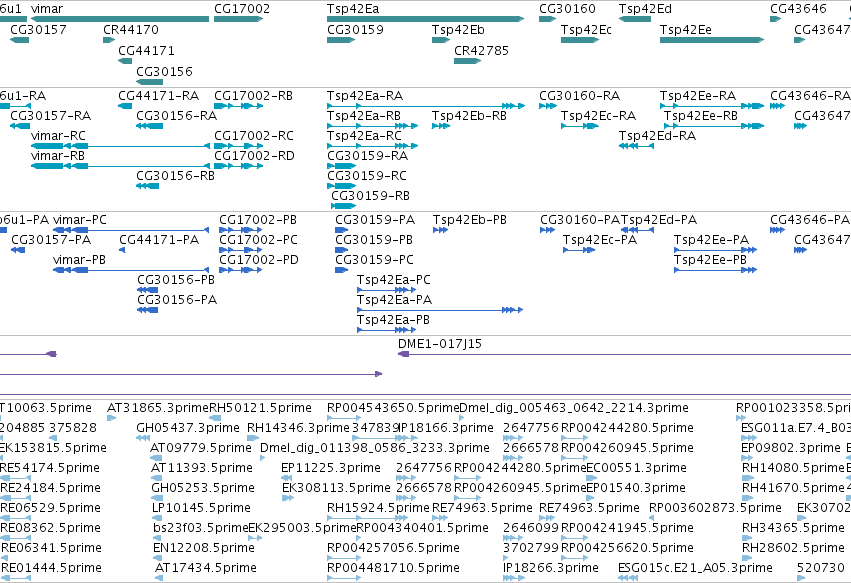Open transcript Tsp42Eb-RB
Viewport: 851px width, 583px height.
pyautogui.click(x=441, y=126)
